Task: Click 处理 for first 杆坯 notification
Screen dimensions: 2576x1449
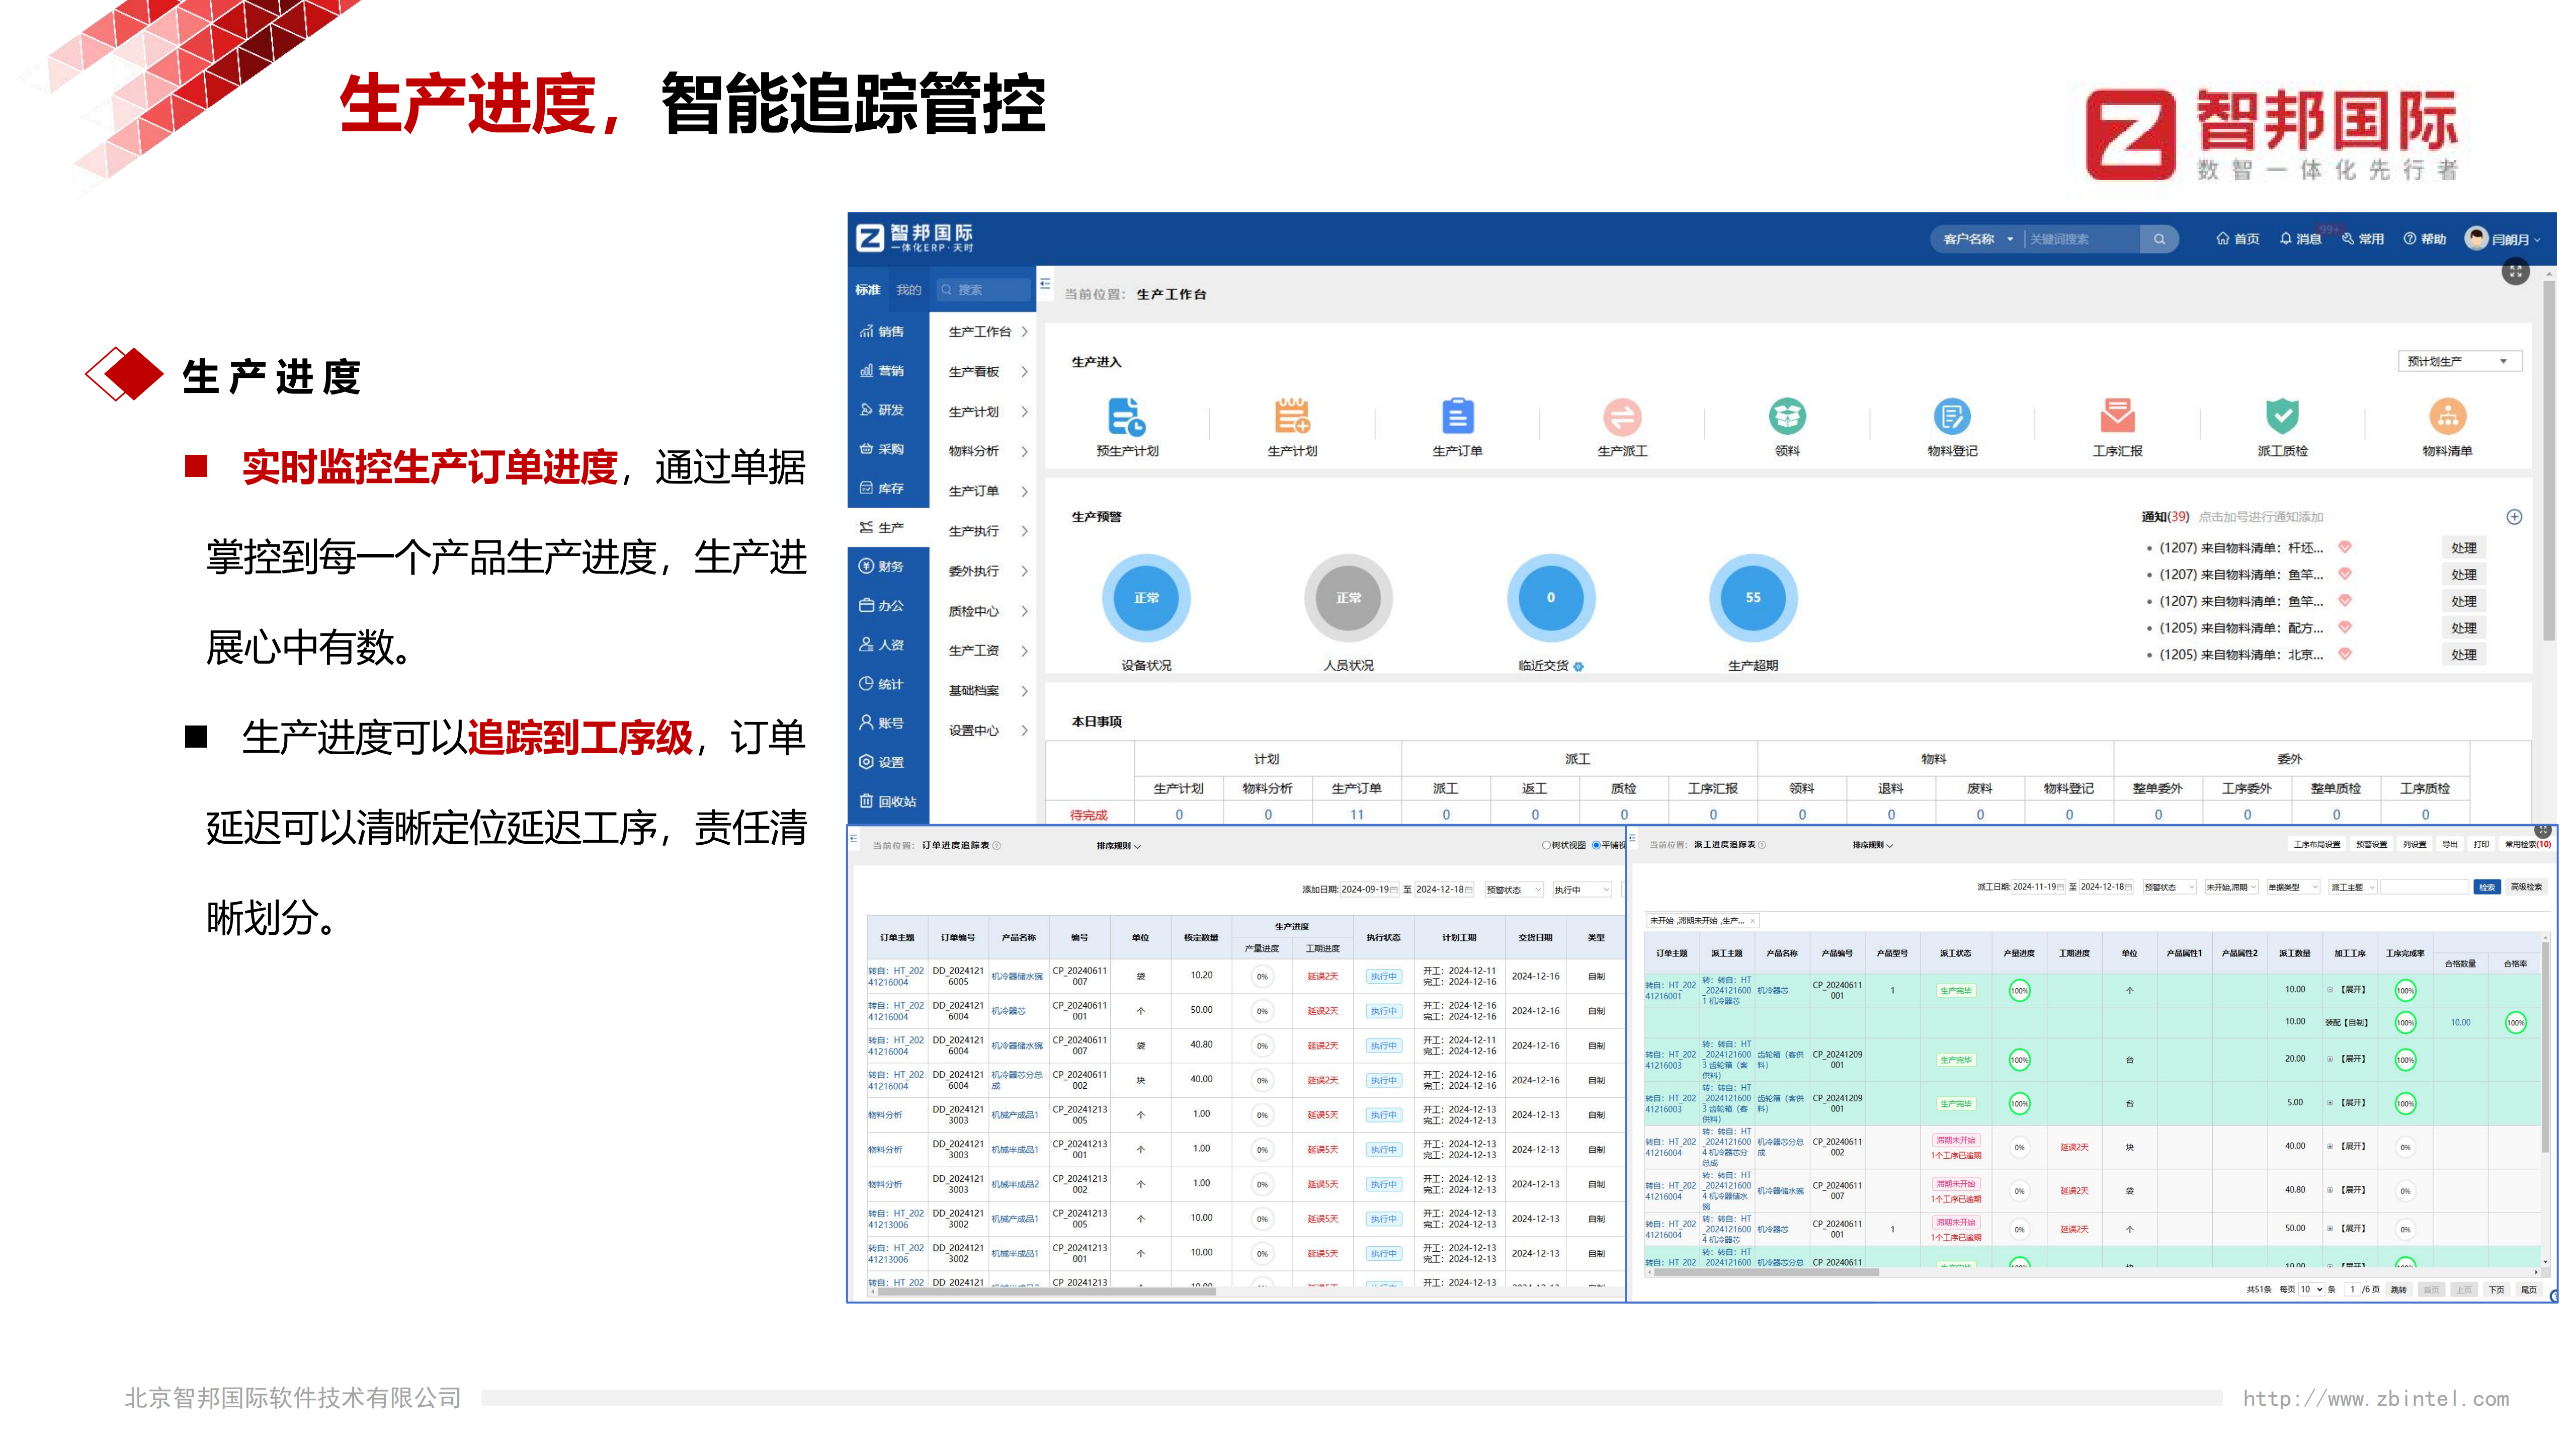Action: (x=2464, y=548)
